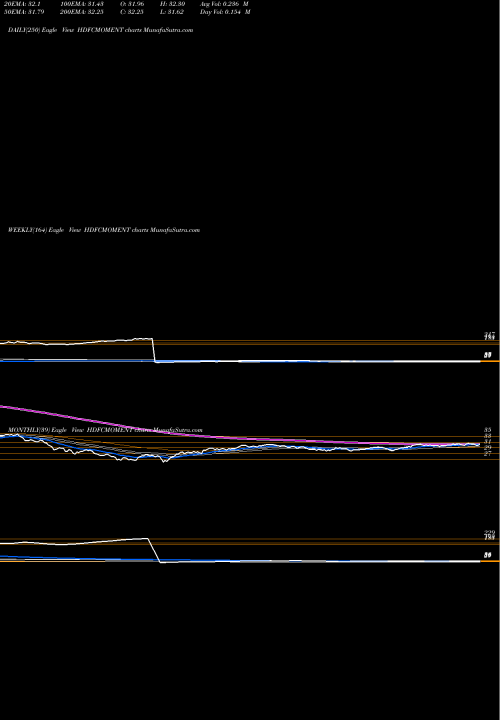500x720 pixels.
Task: Click the WEEKLY(164) Eagle View chart title
Action: click(x=104, y=230)
